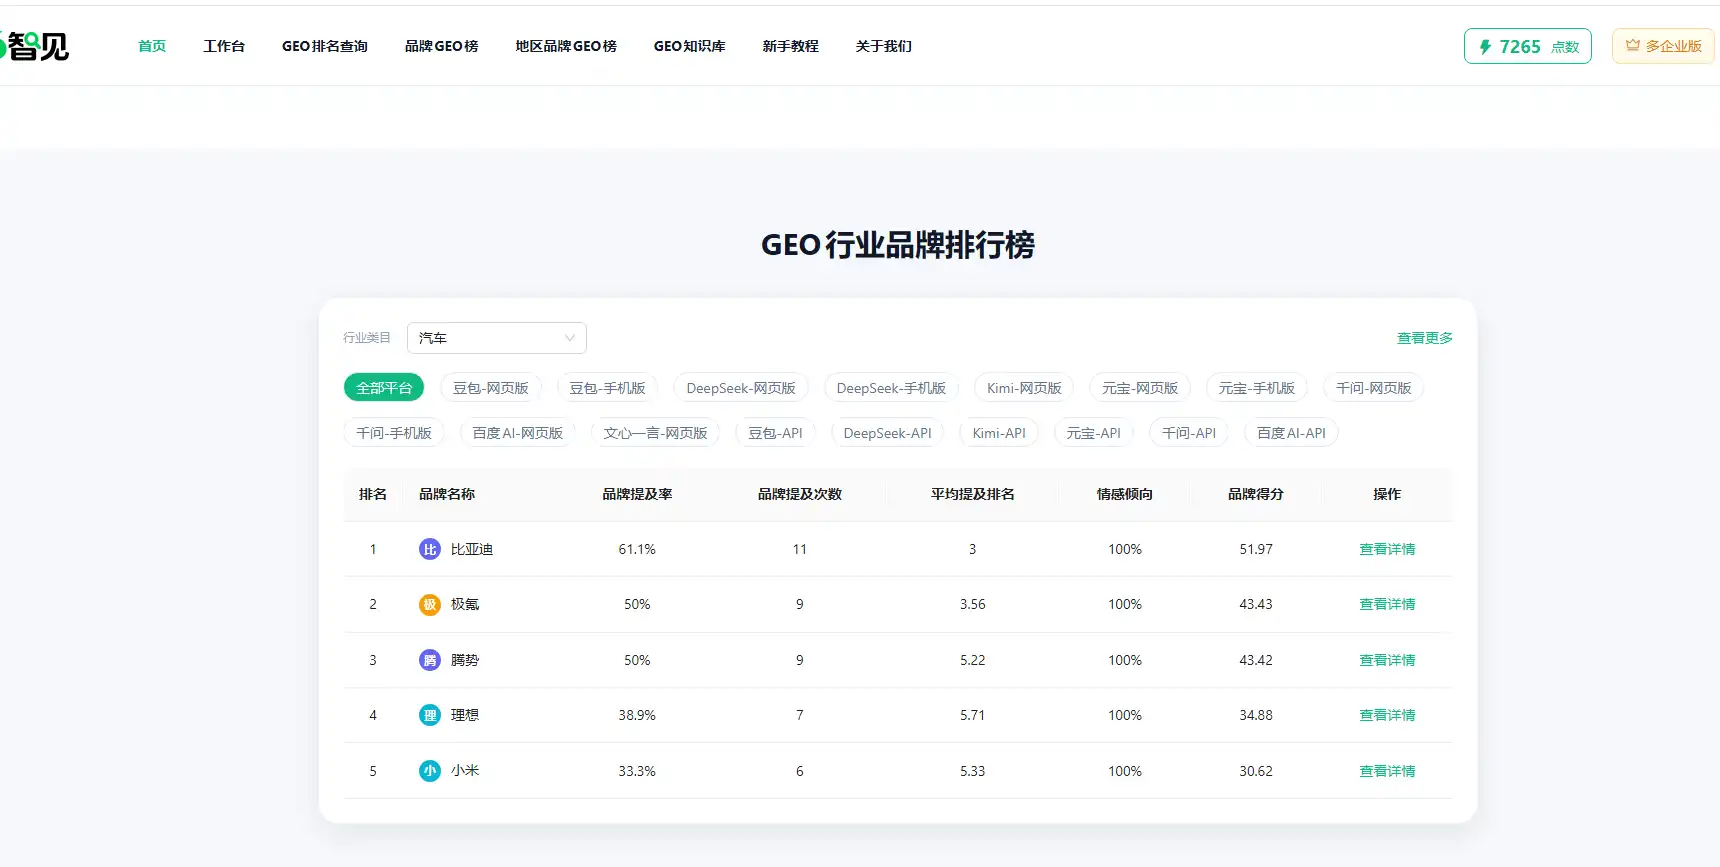Filter by 百度AI-网页版 platform
The height and width of the screenshot is (867, 1720).
(518, 433)
